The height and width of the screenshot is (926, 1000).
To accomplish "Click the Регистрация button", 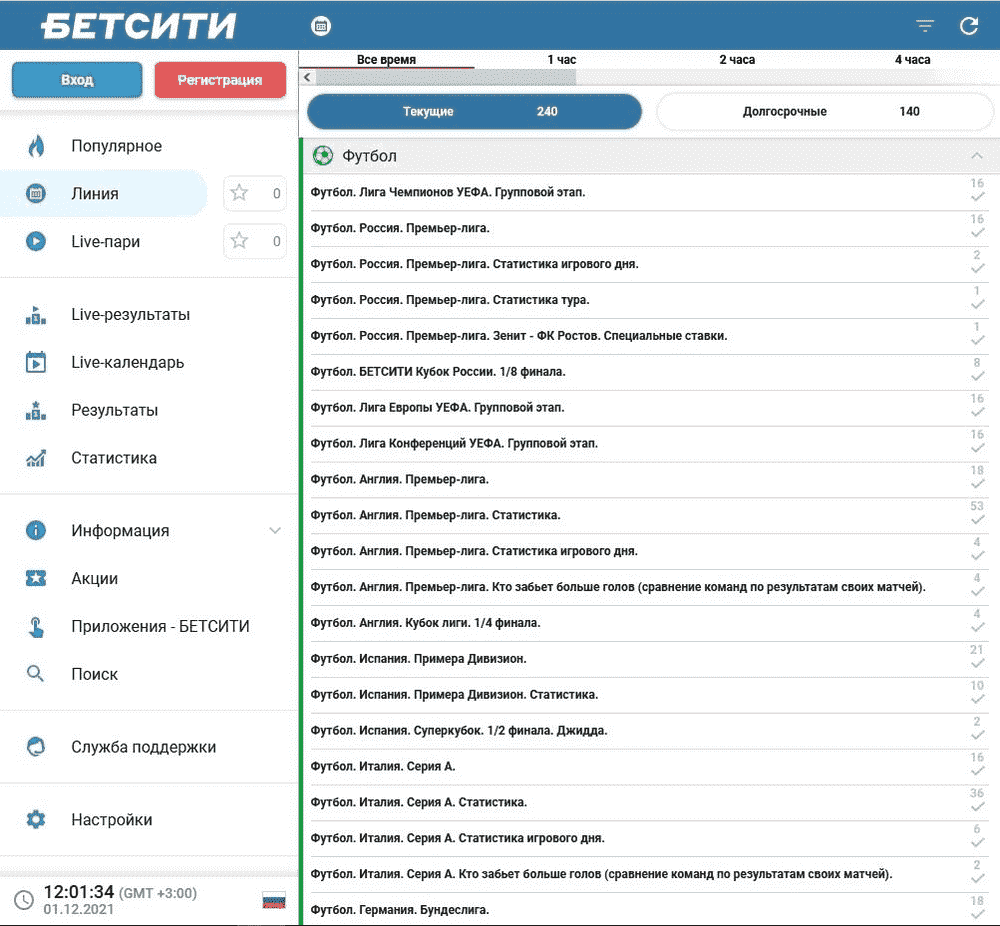I will 220,80.
